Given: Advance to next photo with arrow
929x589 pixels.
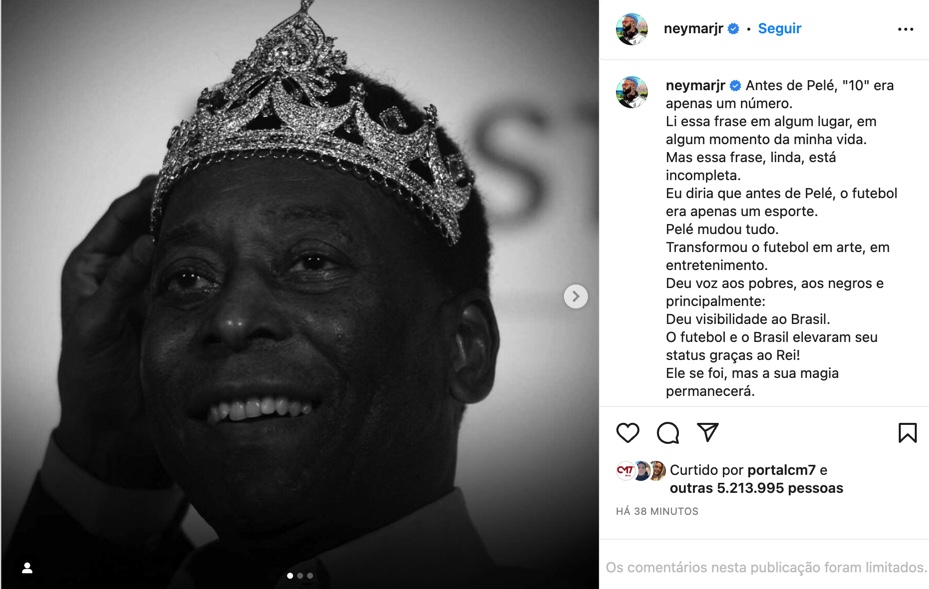Looking at the screenshot, I should coord(575,296).
